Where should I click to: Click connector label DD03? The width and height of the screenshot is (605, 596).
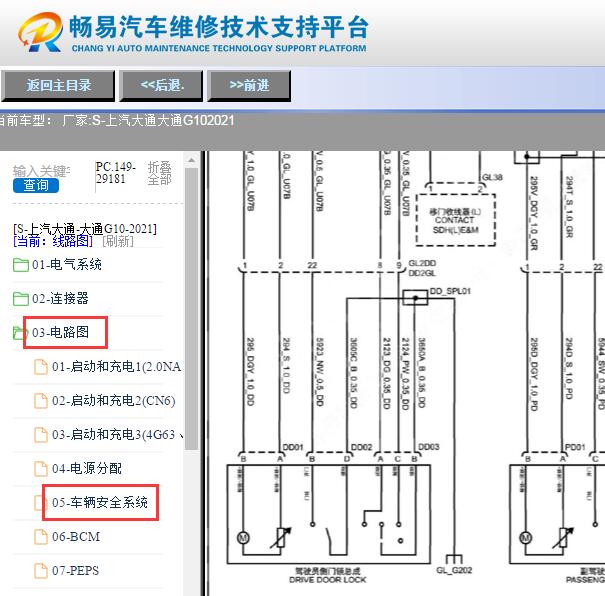(x=429, y=447)
